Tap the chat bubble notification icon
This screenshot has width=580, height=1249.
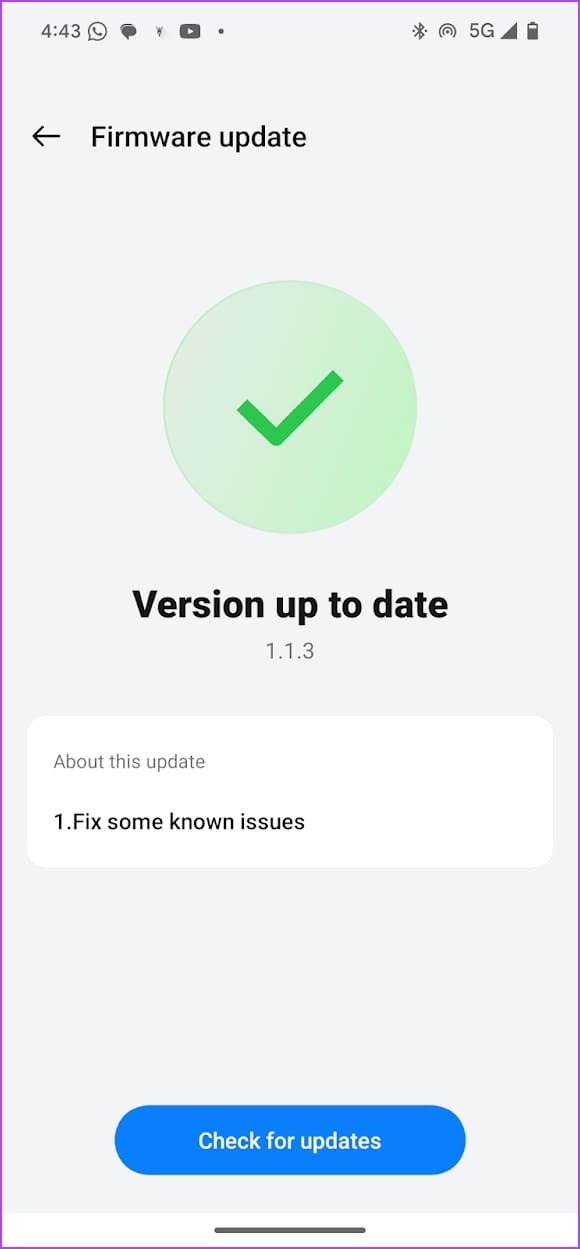coord(127,31)
